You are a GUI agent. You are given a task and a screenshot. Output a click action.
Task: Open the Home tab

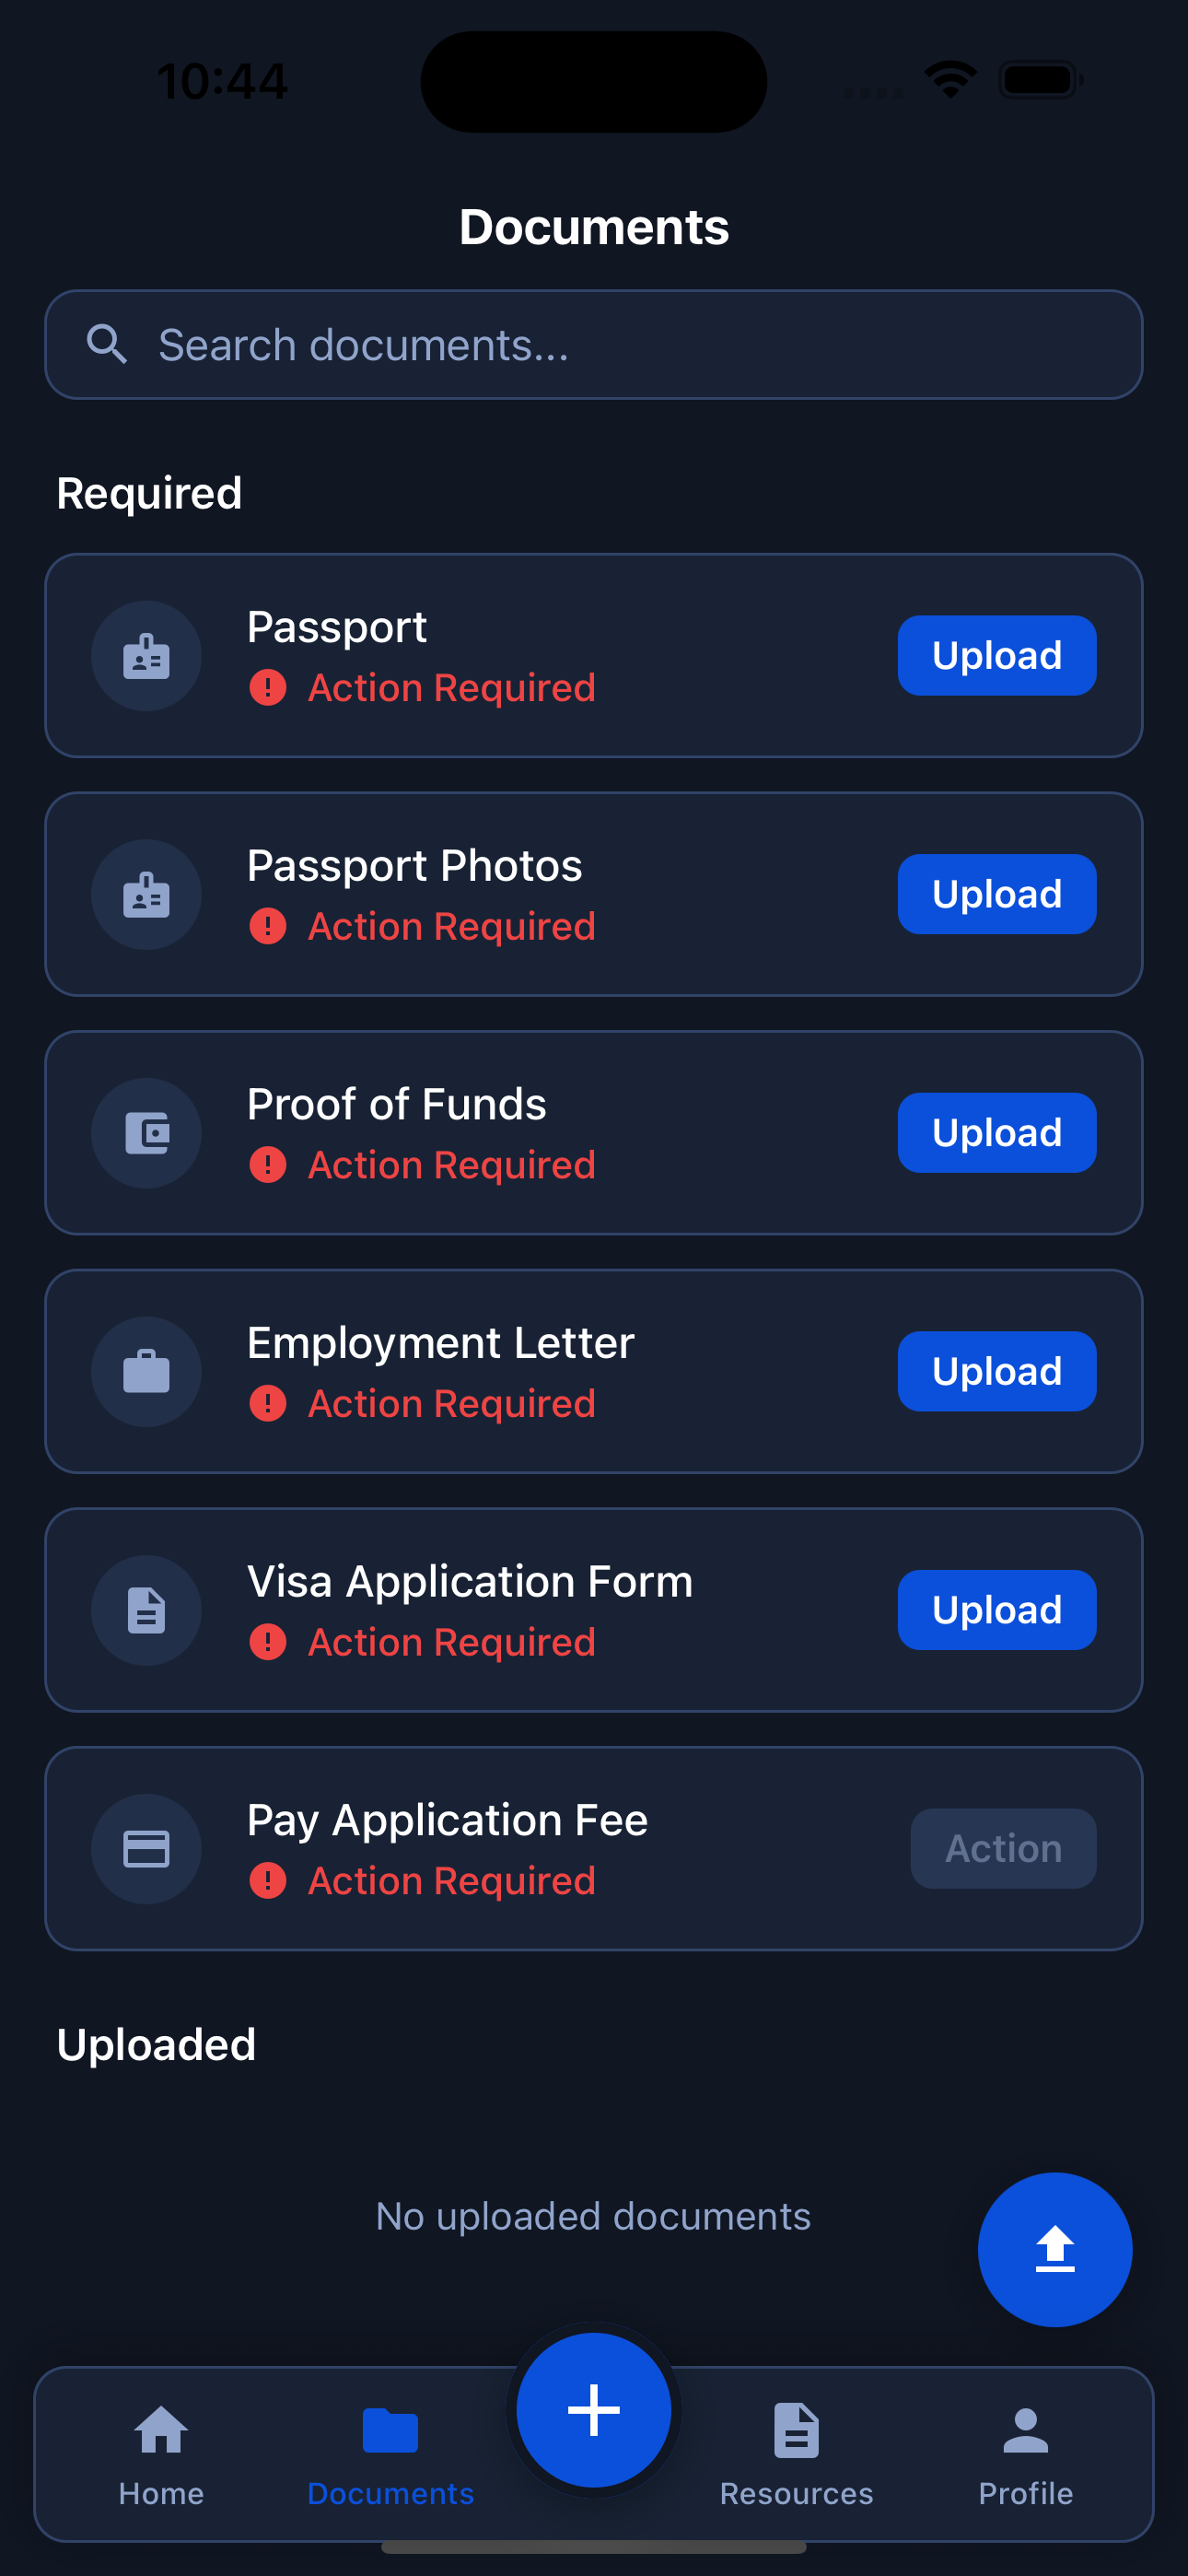tap(161, 2456)
